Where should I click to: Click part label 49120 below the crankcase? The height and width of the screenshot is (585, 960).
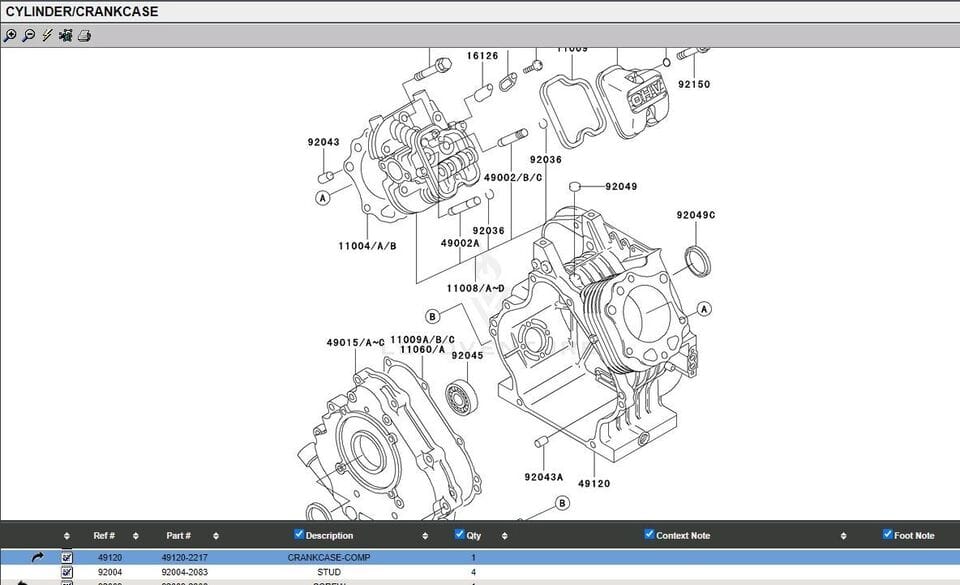592,484
